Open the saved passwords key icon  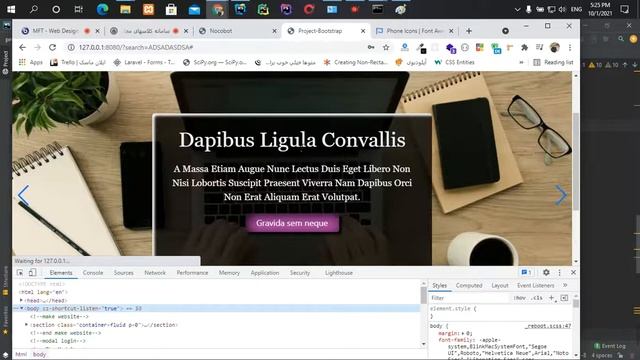(x=371, y=47)
